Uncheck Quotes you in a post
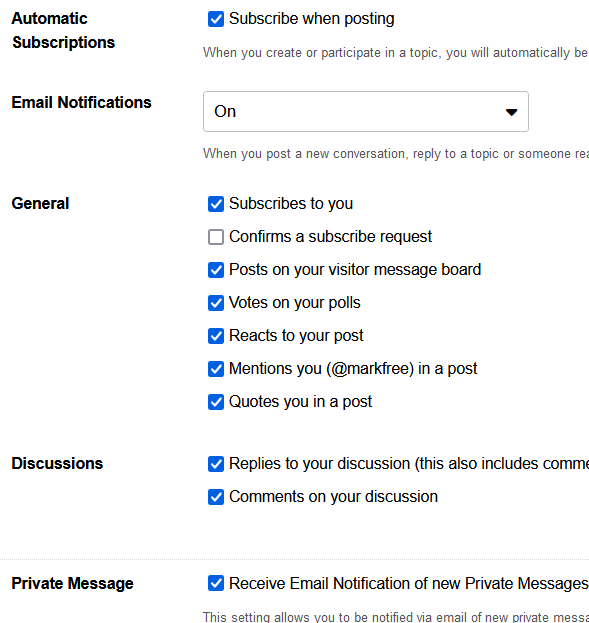 click(x=216, y=402)
